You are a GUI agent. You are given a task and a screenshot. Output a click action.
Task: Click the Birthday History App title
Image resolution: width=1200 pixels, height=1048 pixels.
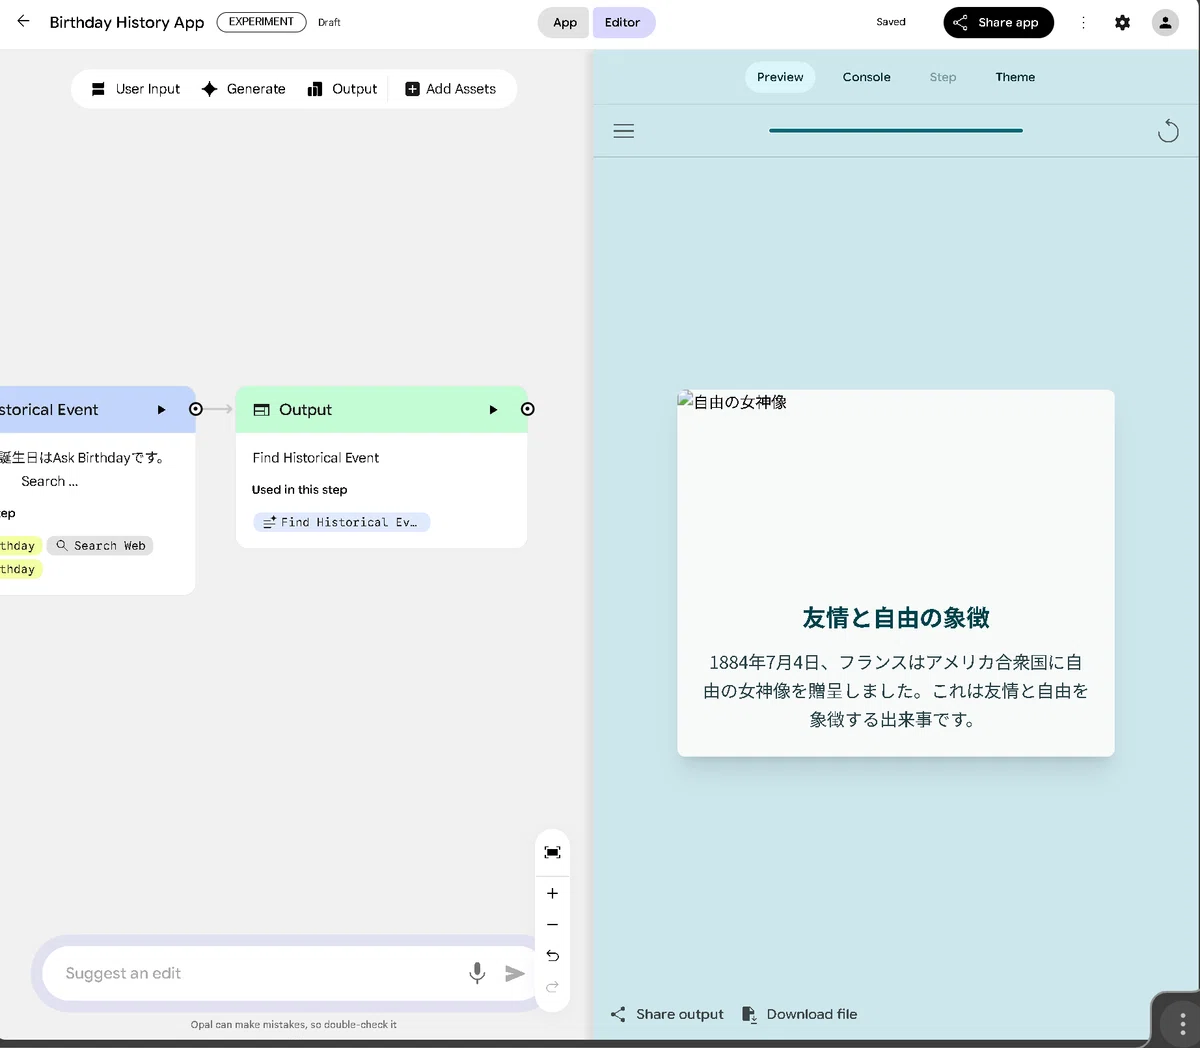click(127, 22)
